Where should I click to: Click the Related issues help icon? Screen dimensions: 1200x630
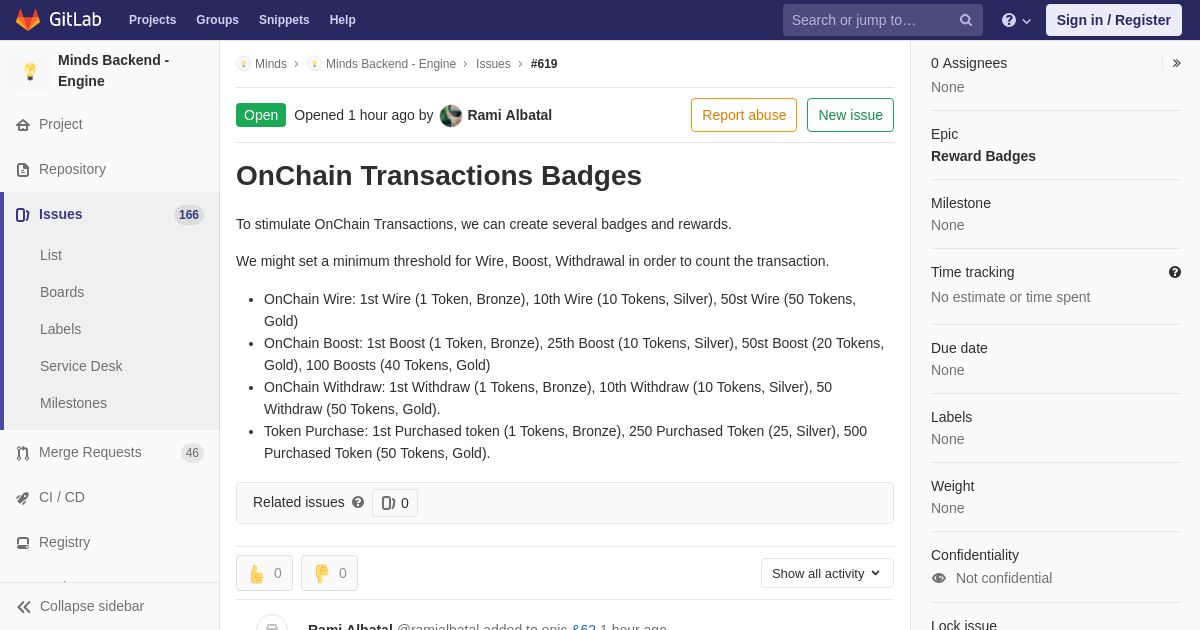pos(358,502)
